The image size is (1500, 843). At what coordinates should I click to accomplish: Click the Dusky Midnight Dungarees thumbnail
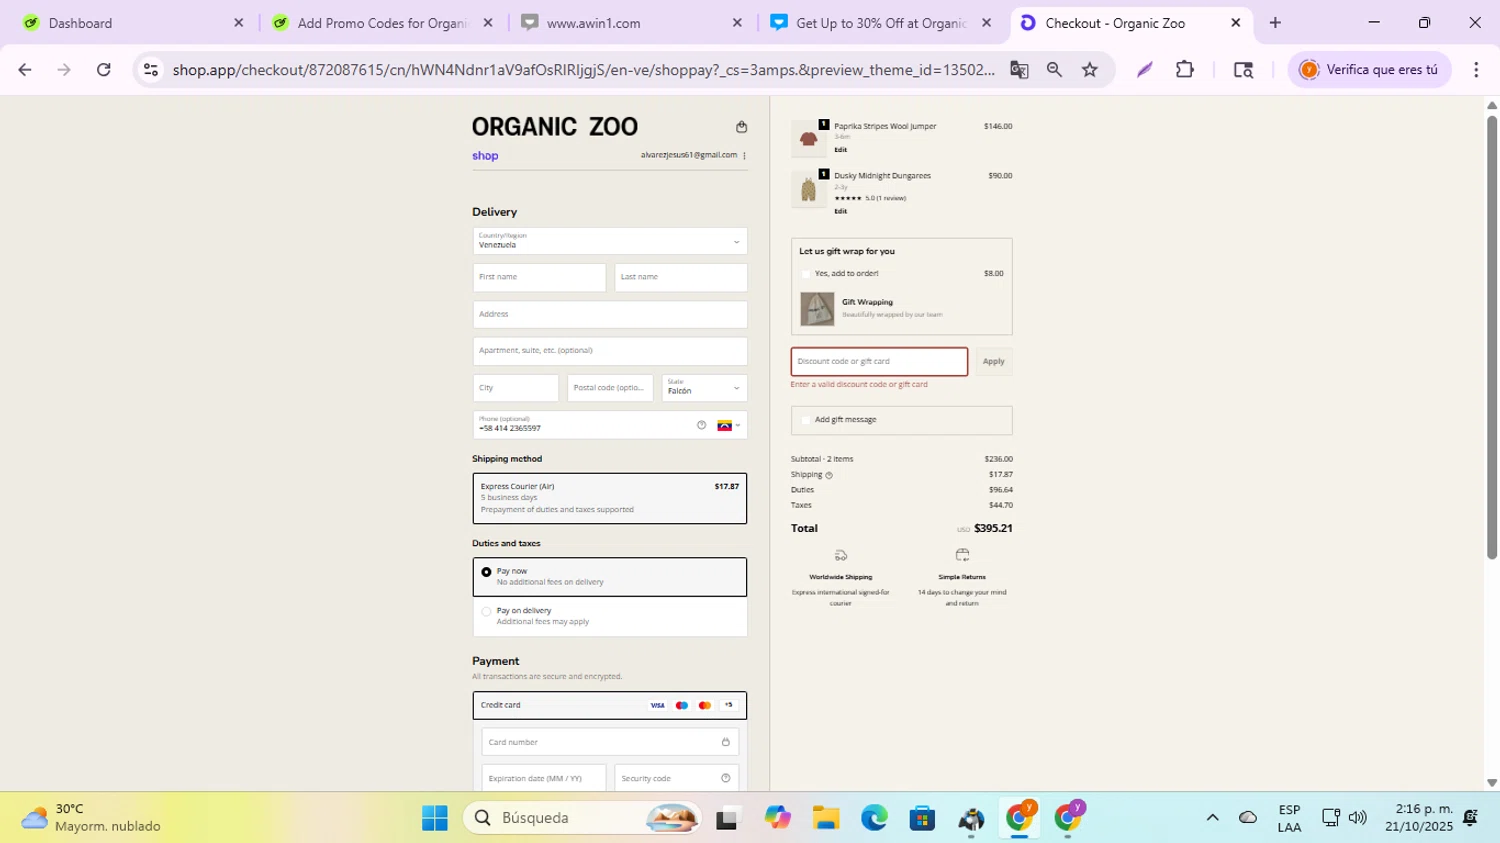(x=808, y=189)
